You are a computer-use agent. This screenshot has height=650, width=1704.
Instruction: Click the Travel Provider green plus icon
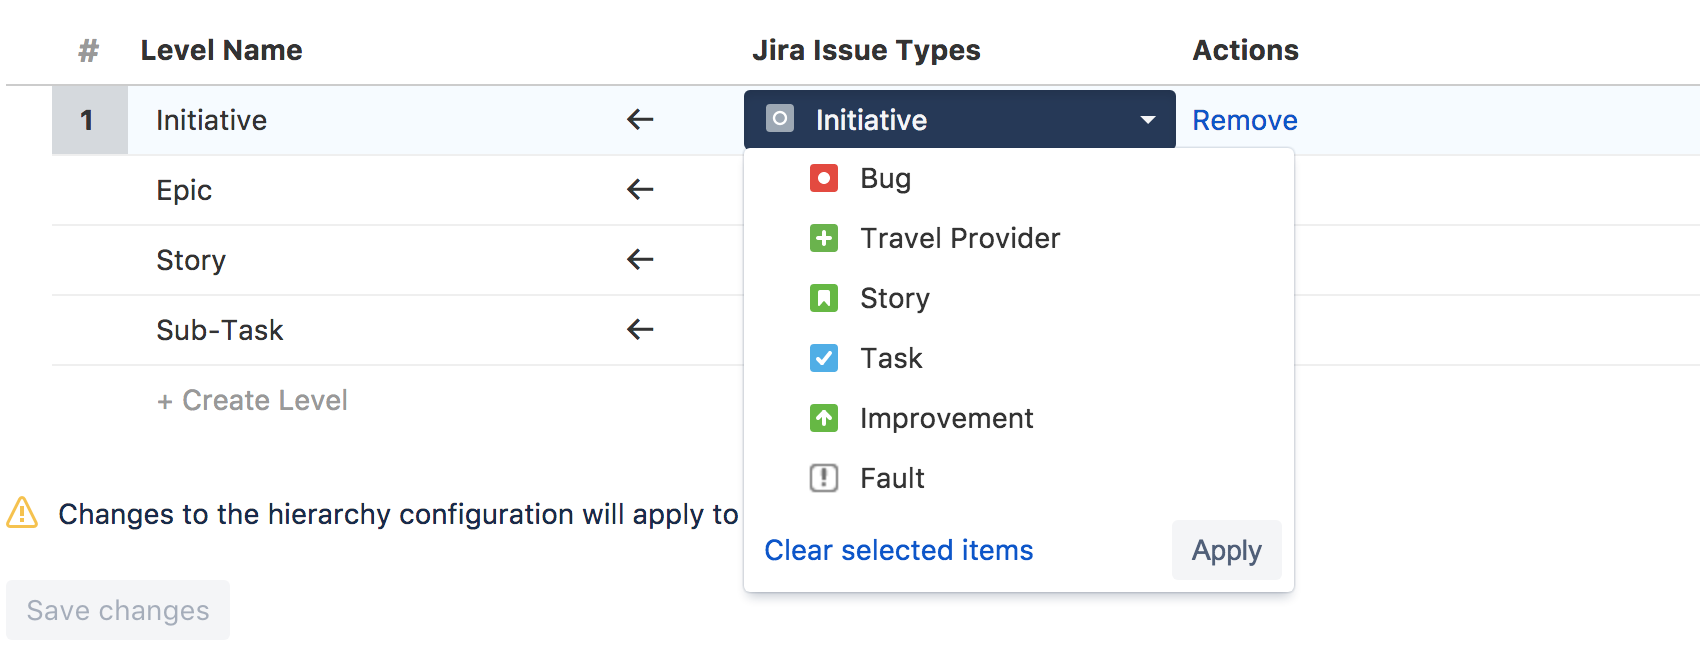(x=823, y=238)
